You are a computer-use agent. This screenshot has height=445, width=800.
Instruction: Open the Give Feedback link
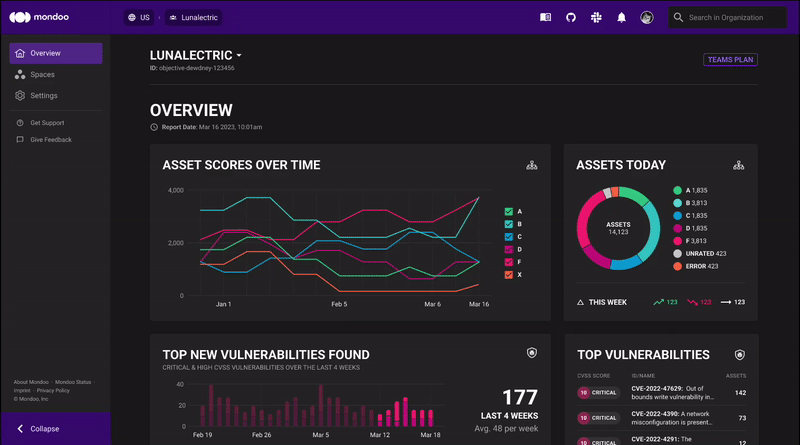click(x=50, y=139)
